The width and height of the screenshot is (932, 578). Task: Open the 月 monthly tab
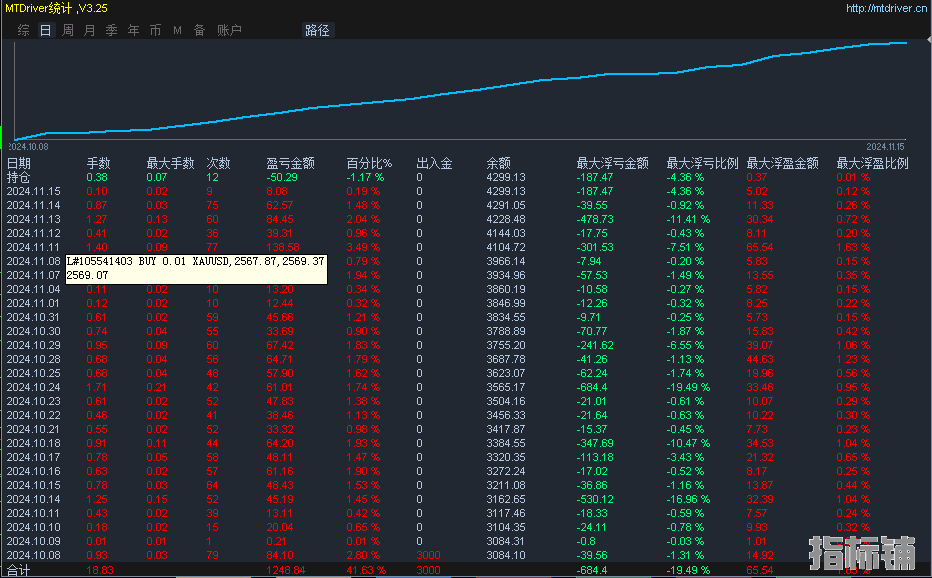[90, 30]
